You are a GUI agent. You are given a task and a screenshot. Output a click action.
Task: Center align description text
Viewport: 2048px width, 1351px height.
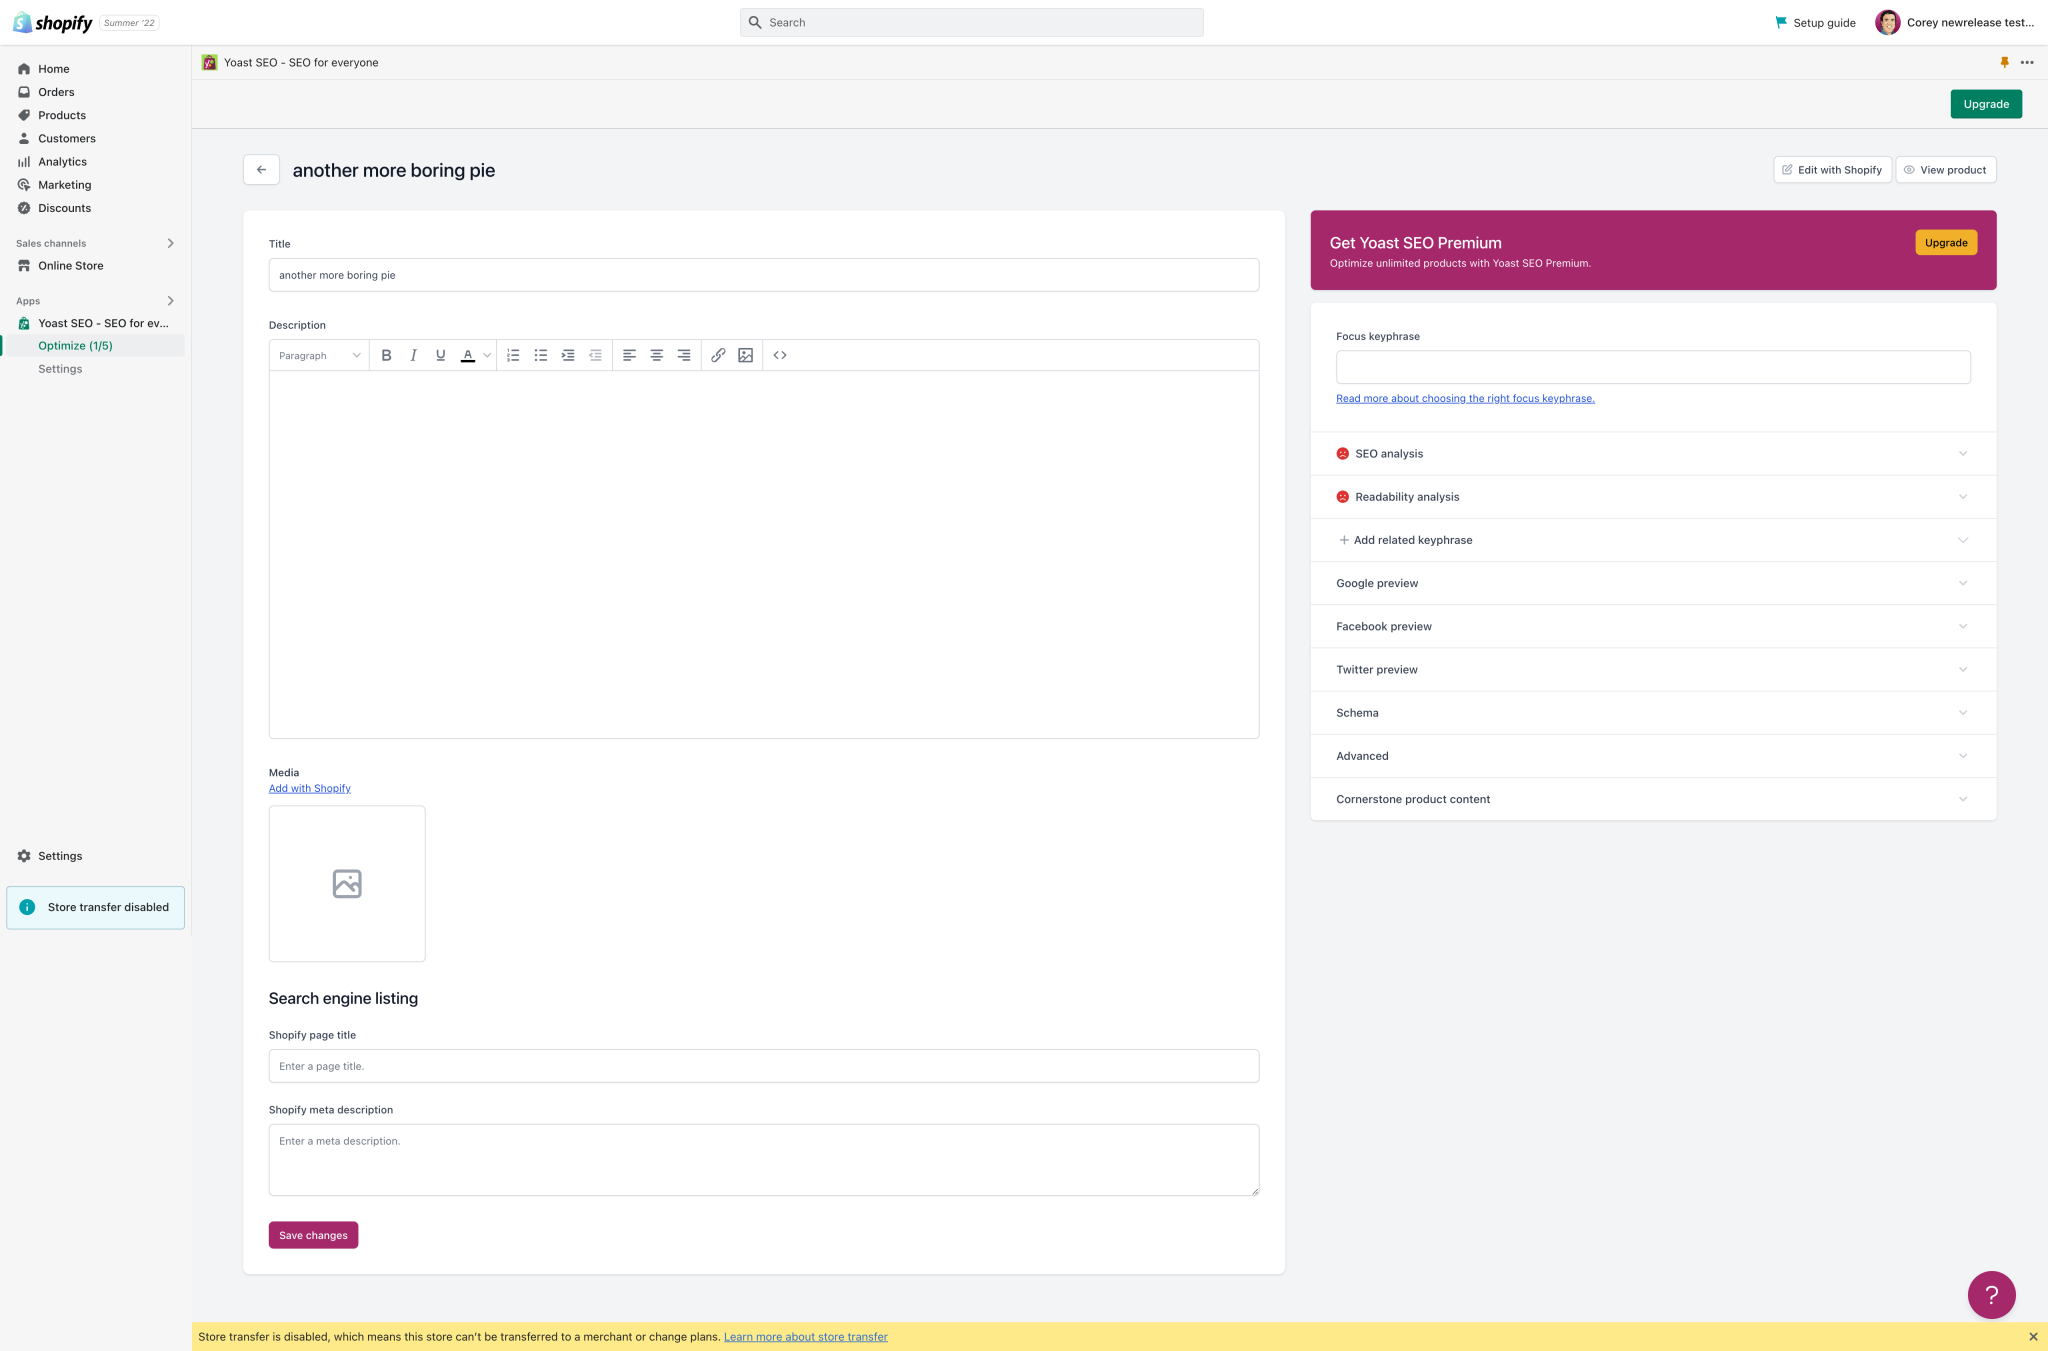pos(657,355)
